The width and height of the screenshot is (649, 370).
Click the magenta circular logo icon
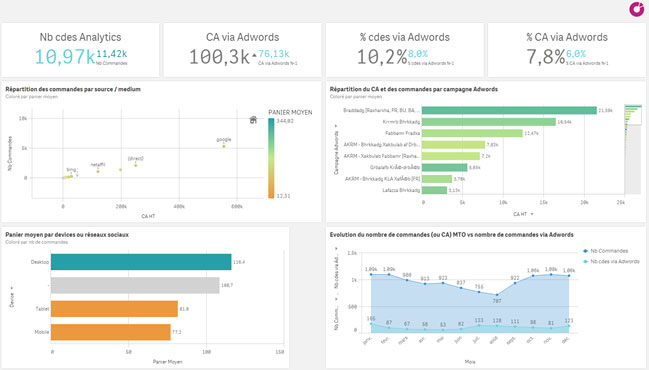point(637,9)
